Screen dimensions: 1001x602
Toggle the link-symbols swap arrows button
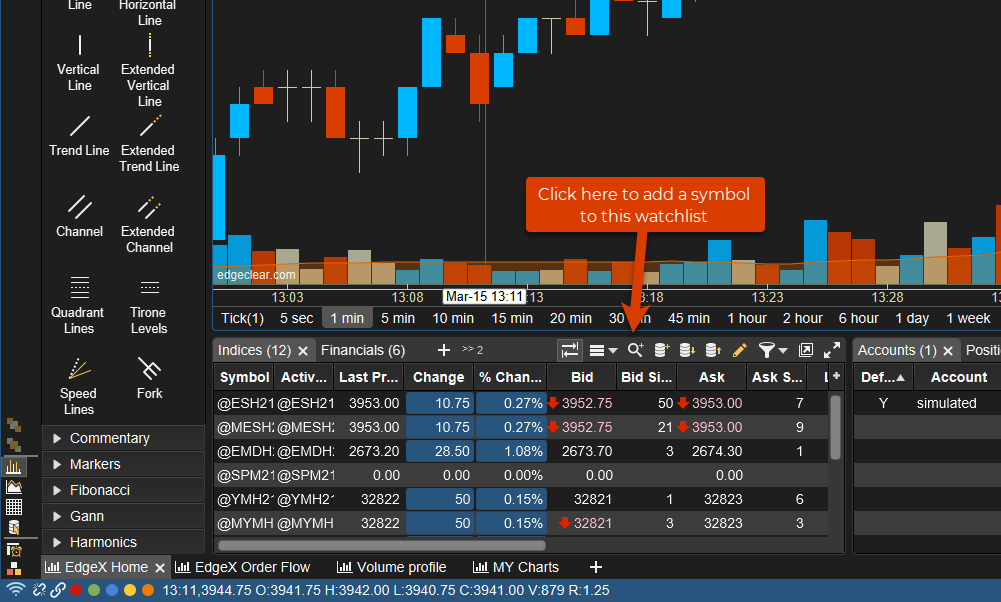pyautogui.click(x=569, y=350)
